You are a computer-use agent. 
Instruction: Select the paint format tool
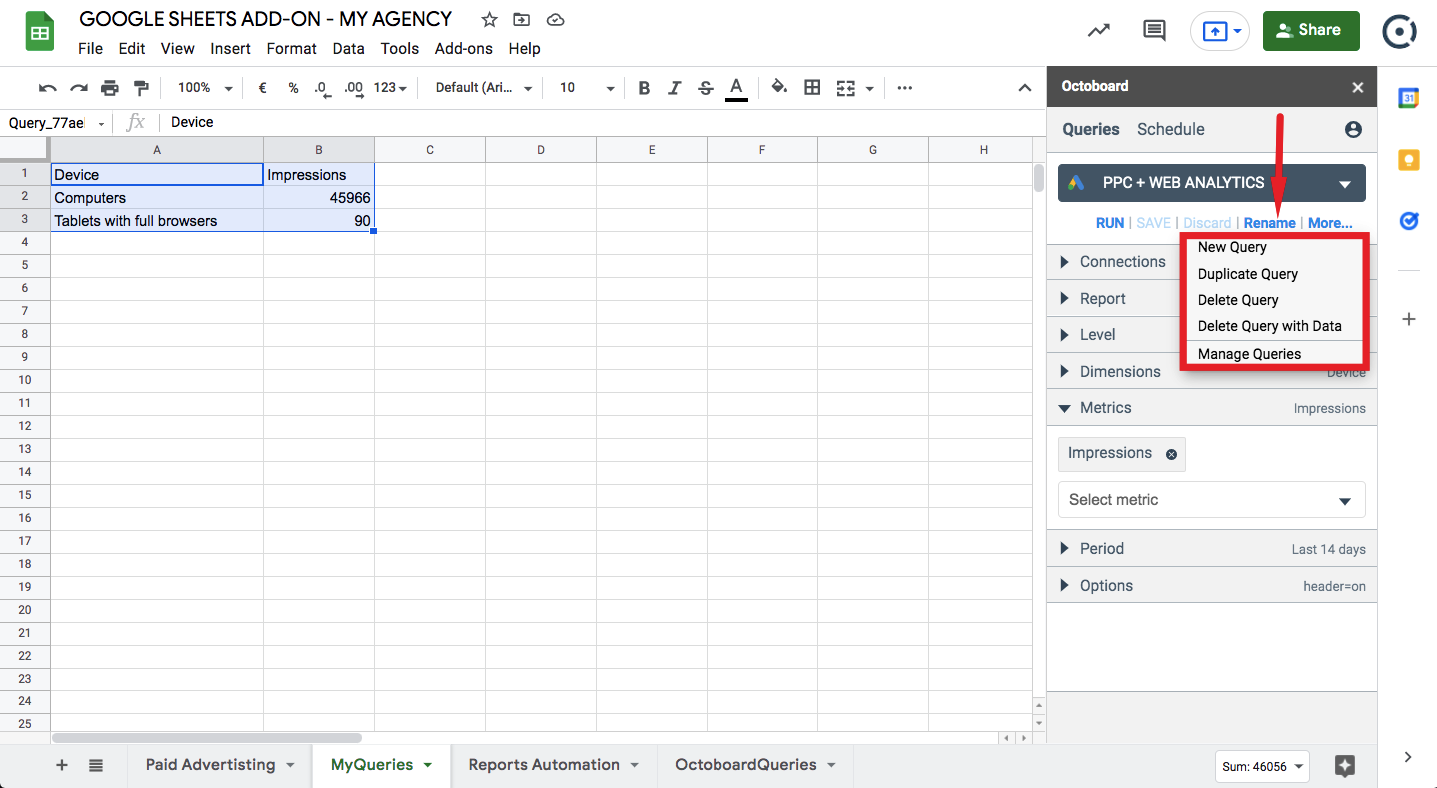pos(141,88)
